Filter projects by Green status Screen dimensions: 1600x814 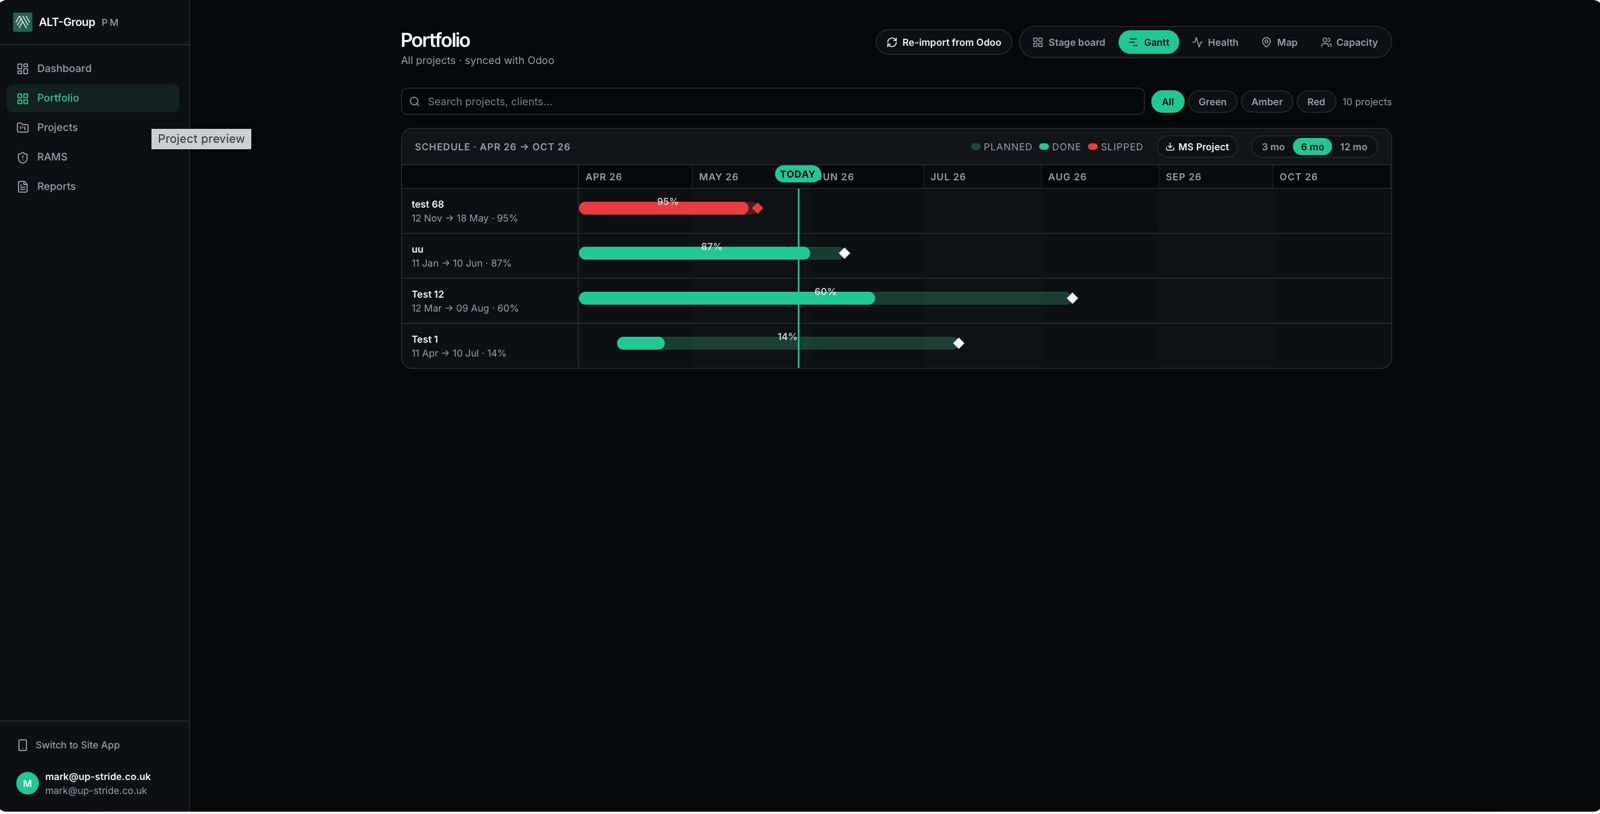click(1212, 102)
